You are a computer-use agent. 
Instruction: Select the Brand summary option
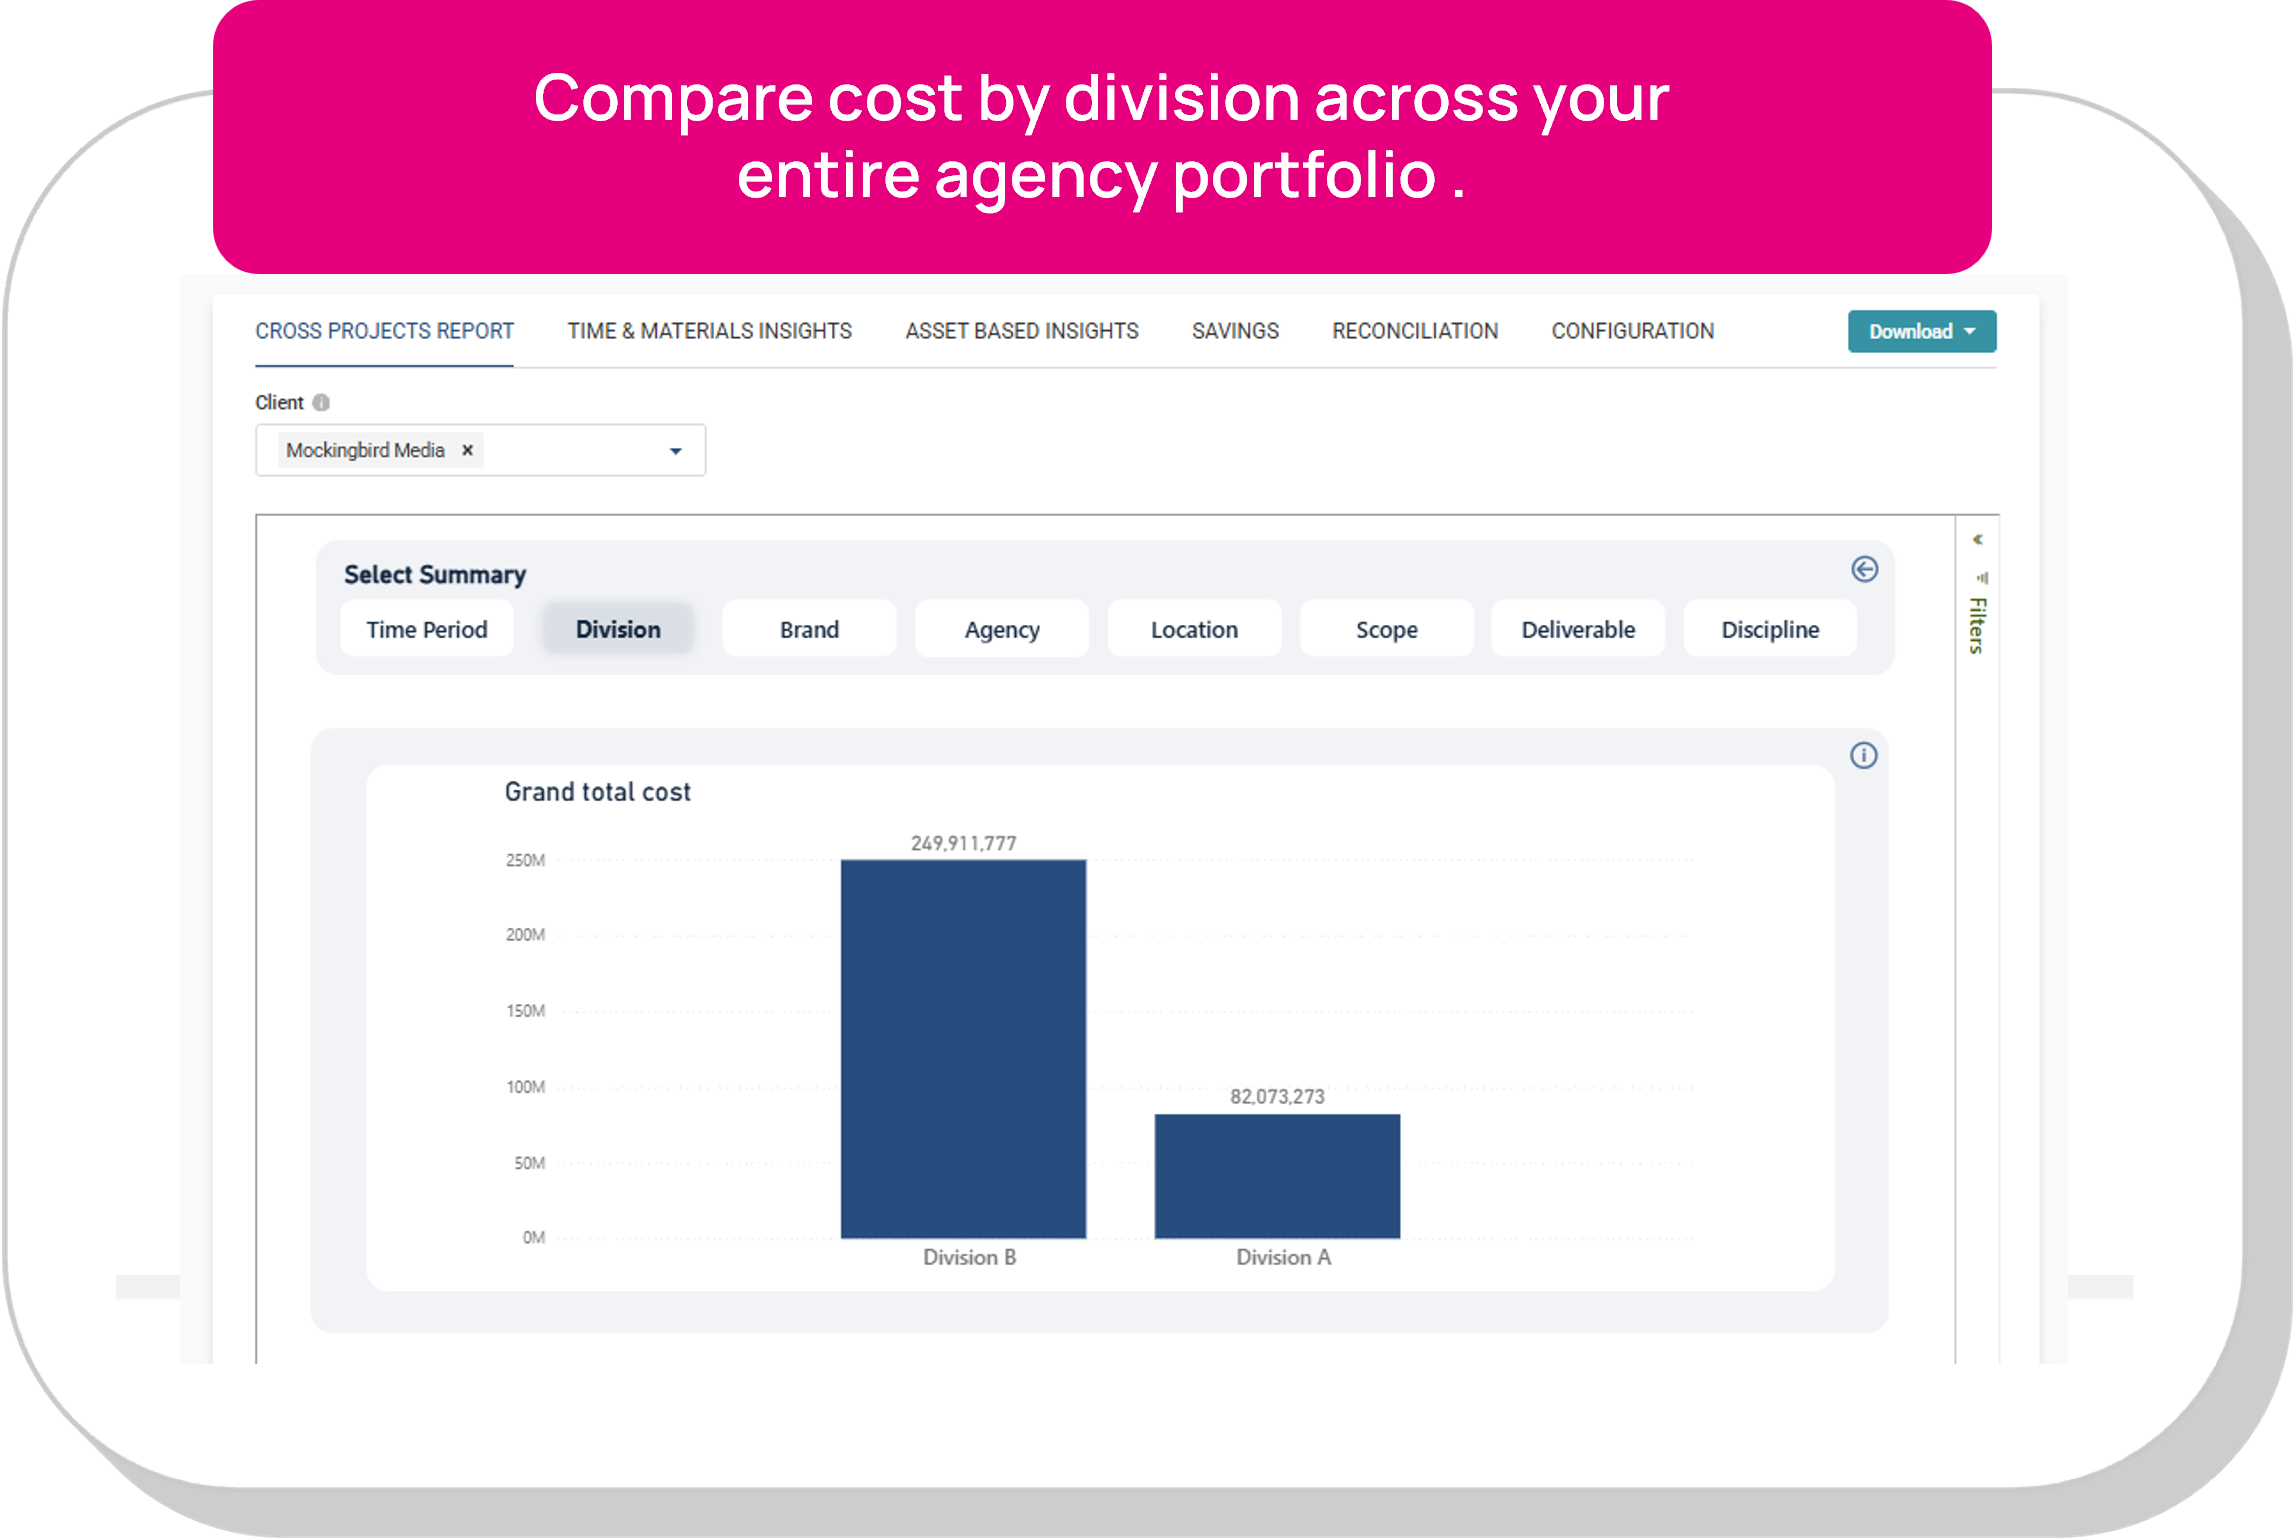809,629
